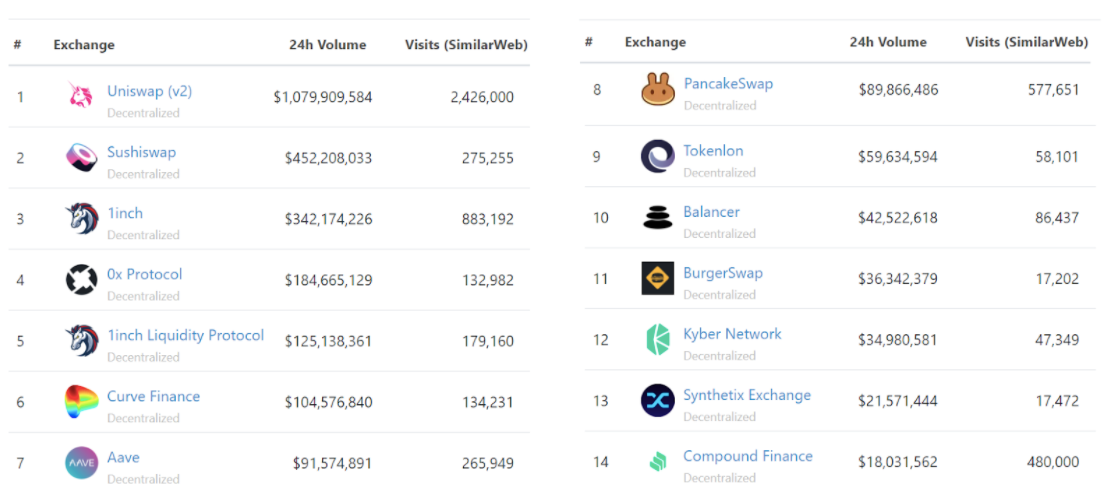Open the Compound Finance link
The width and height of the screenshot is (1110, 488).
pos(747,456)
